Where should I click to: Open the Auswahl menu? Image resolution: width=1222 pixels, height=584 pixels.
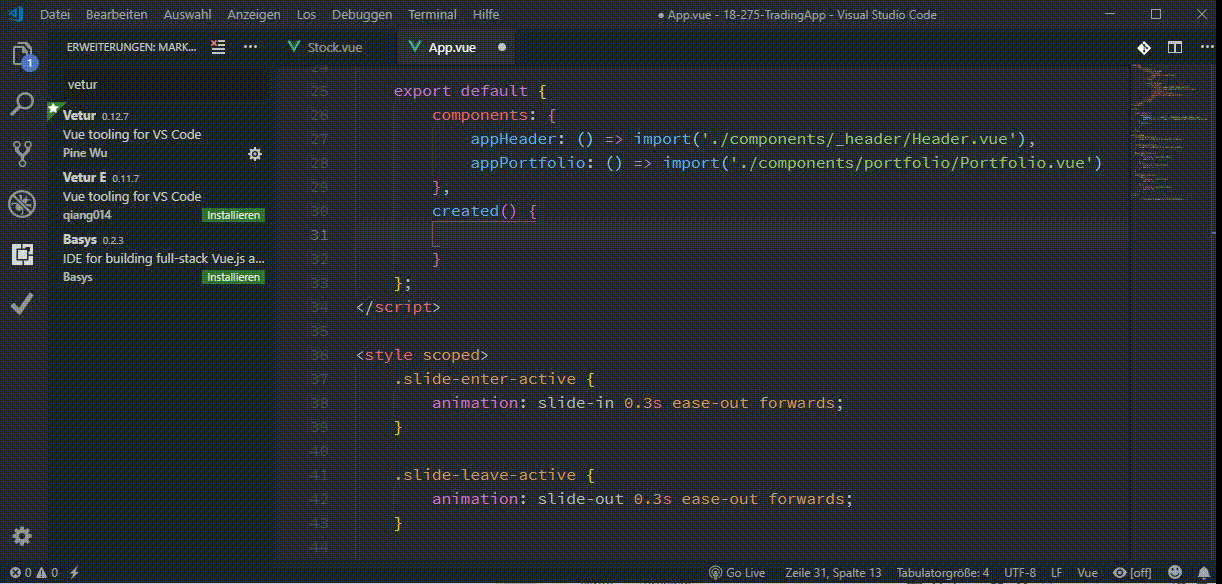pyautogui.click(x=187, y=15)
